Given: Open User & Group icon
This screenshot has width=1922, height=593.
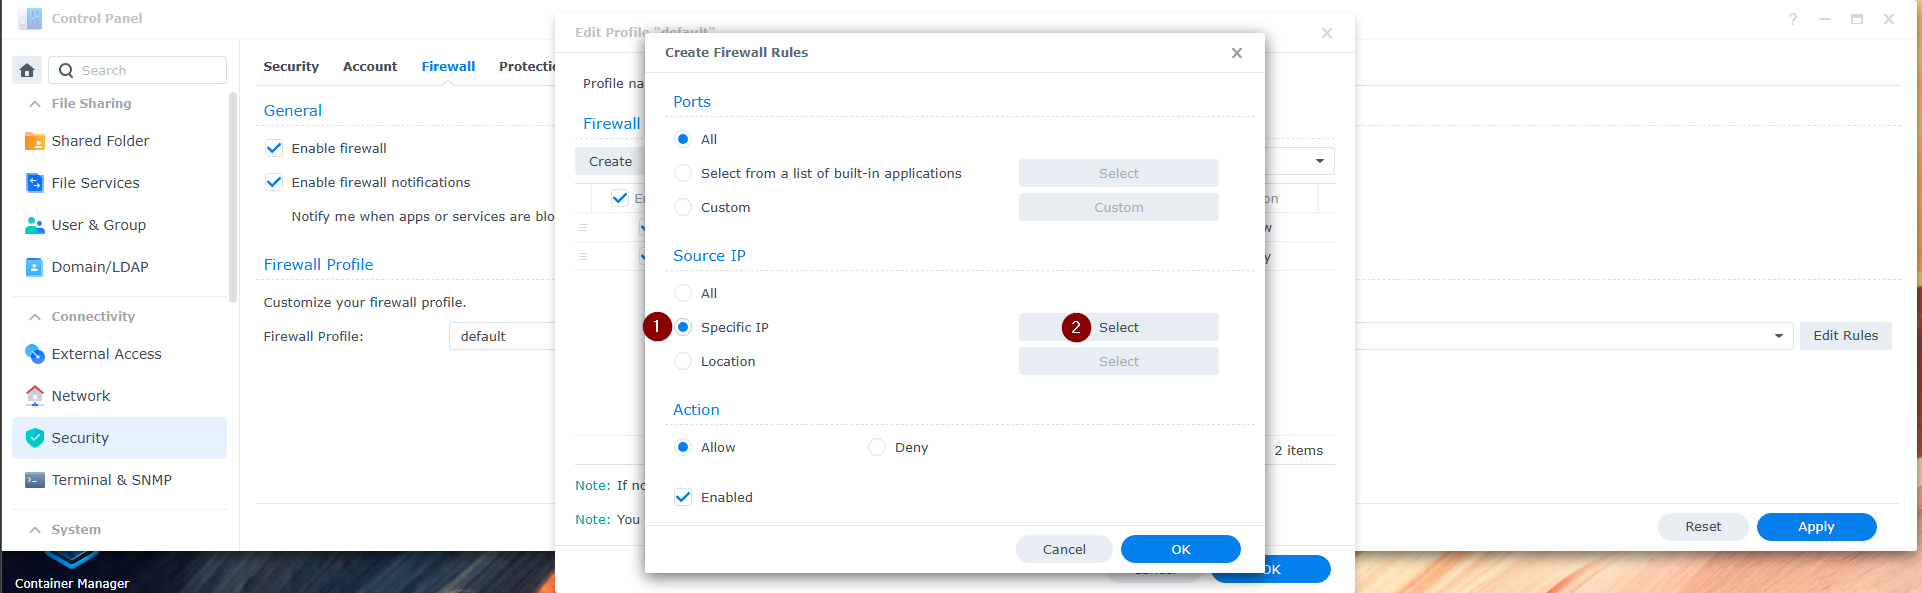Looking at the screenshot, I should coord(34,225).
